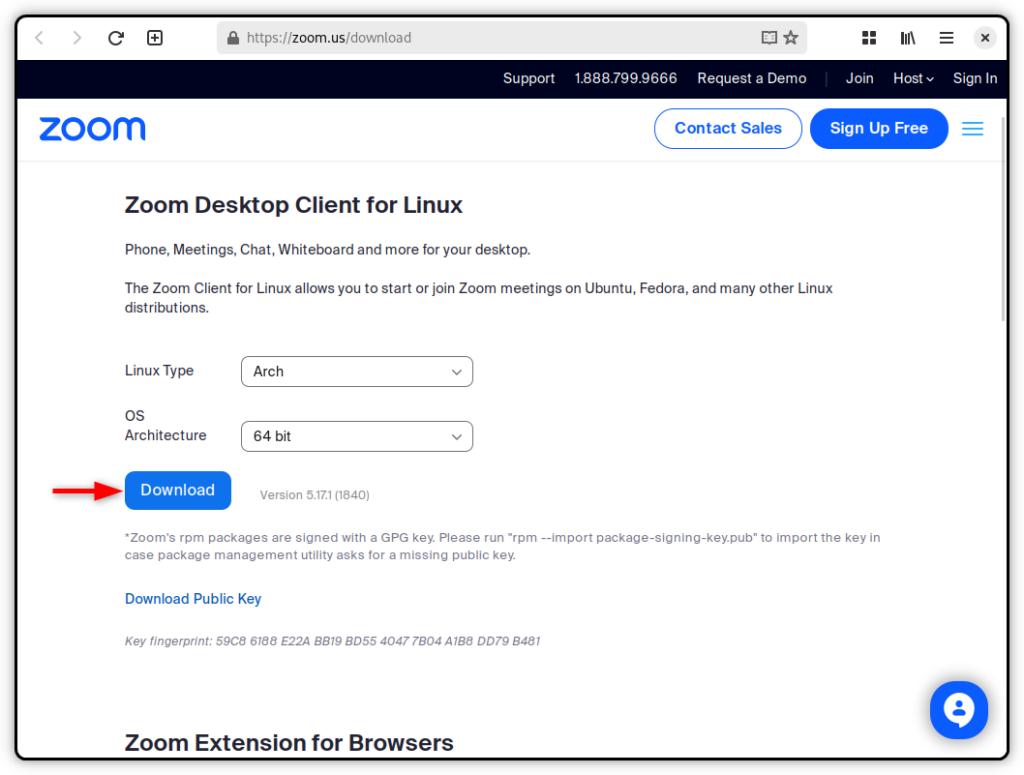Viewport: 1024px width, 775px height.
Task: Reload the current page
Action: click(x=116, y=38)
